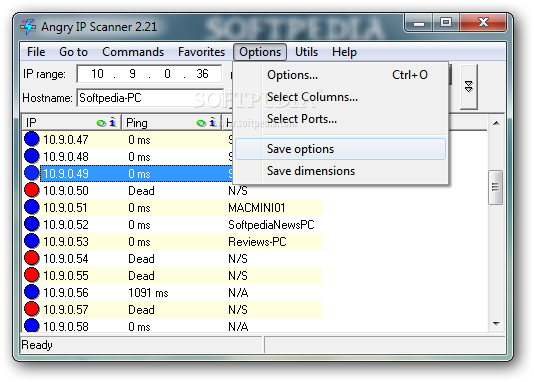Click Dead ping value for 10.9.0.50

point(141,191)
